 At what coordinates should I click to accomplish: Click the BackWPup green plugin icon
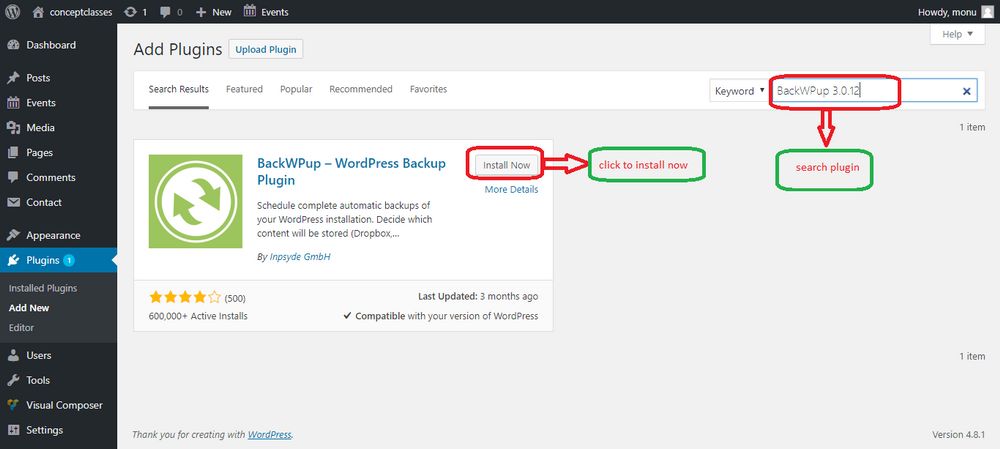click(x=195, y=201)
